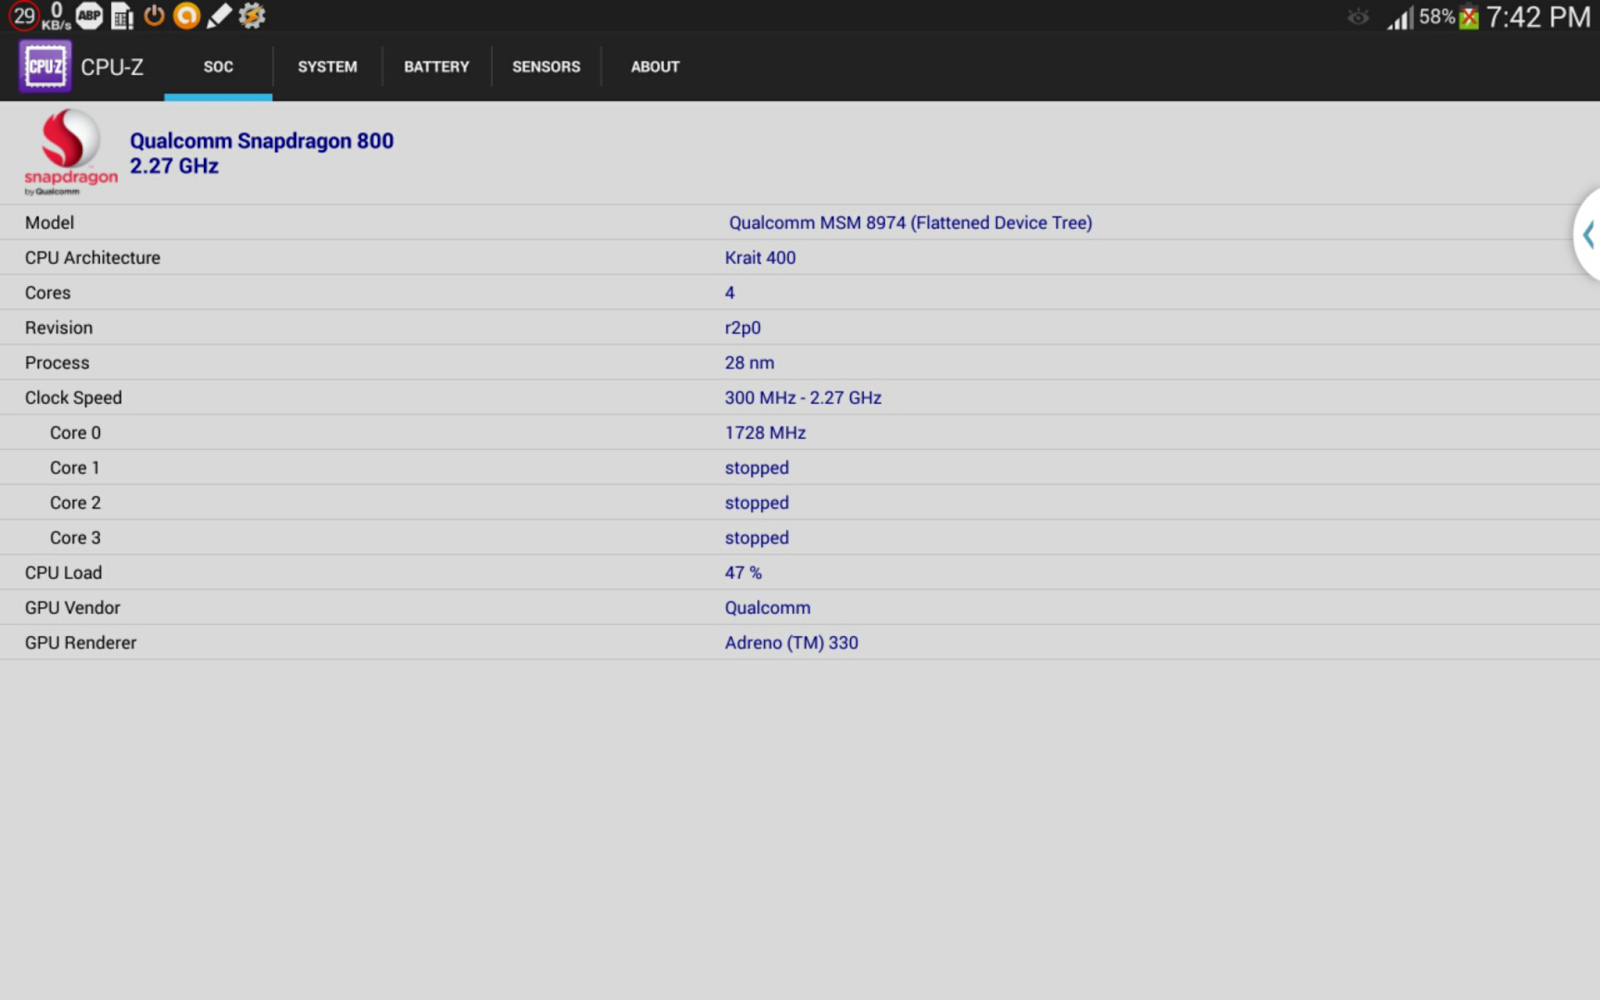Tap the circled 29 status icon
1600x1000 pixels.
(24, 16)
